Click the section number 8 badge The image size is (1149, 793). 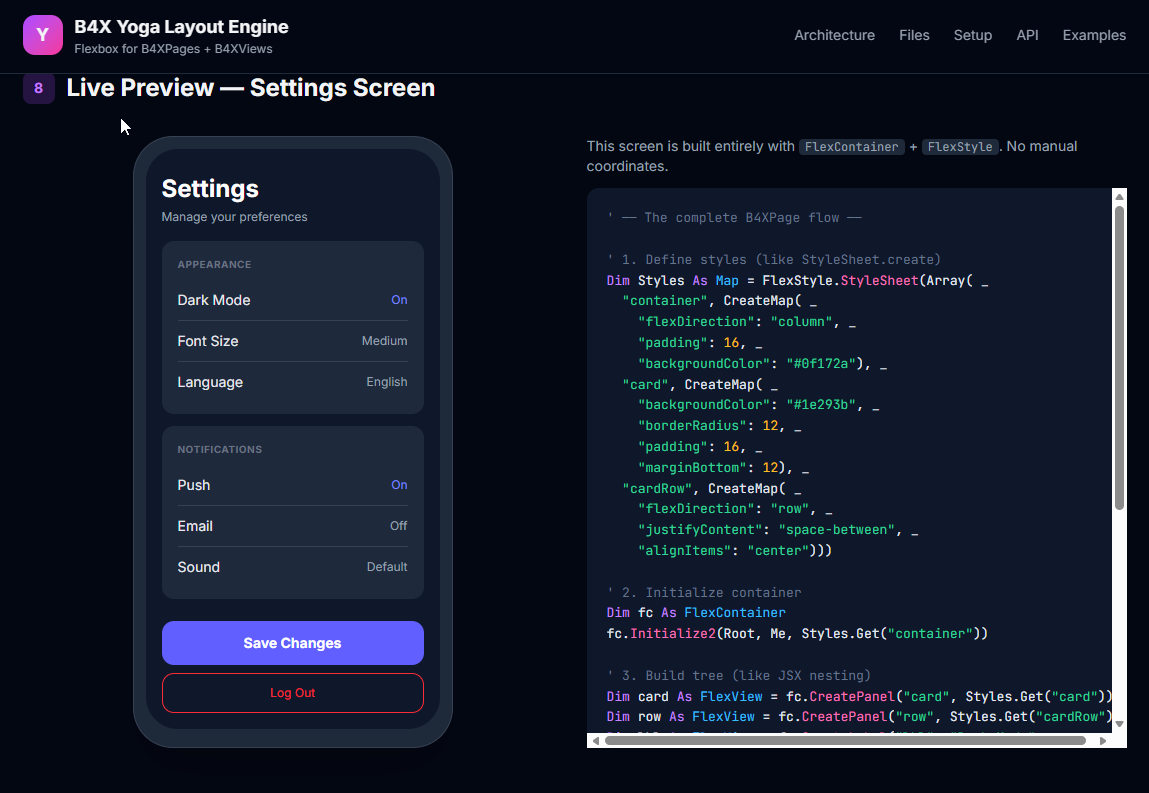pyautogui.click(x=39, y=88)
